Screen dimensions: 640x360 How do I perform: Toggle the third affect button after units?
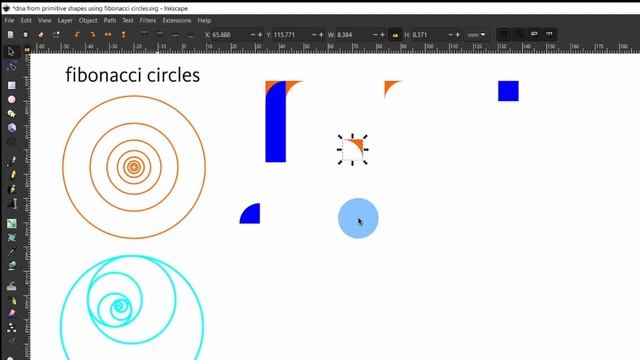point(534,35)
